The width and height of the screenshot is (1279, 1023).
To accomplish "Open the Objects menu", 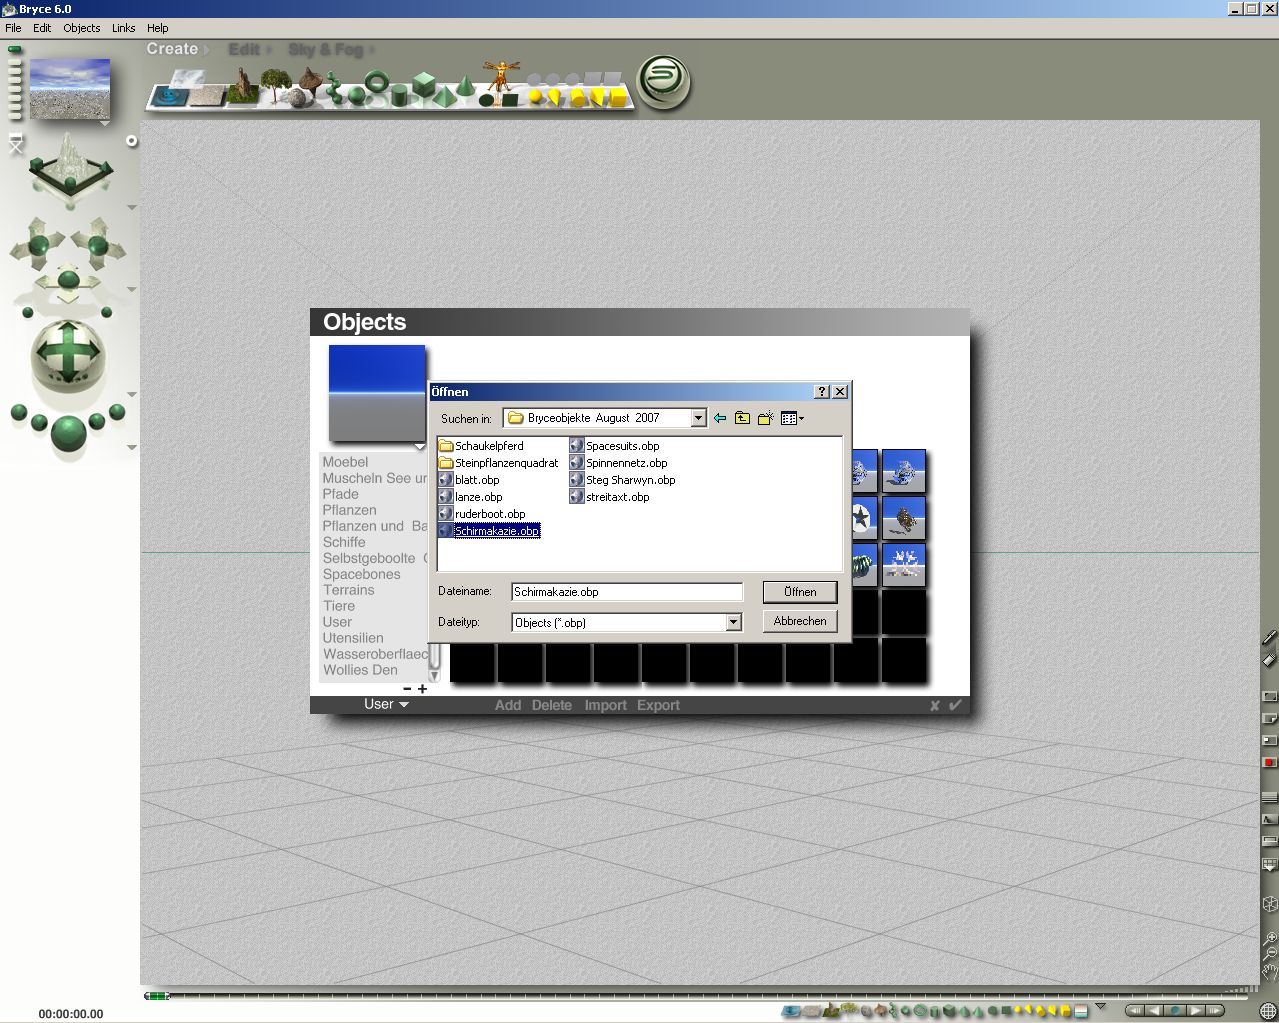I will 82,28.
